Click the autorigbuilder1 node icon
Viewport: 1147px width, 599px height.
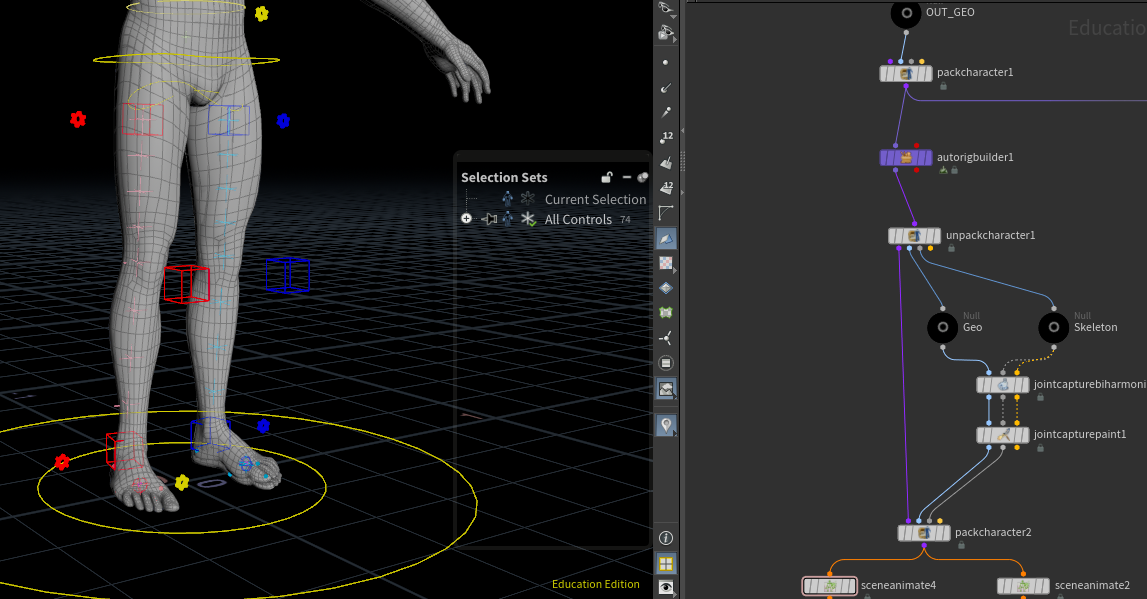(905, 157)
